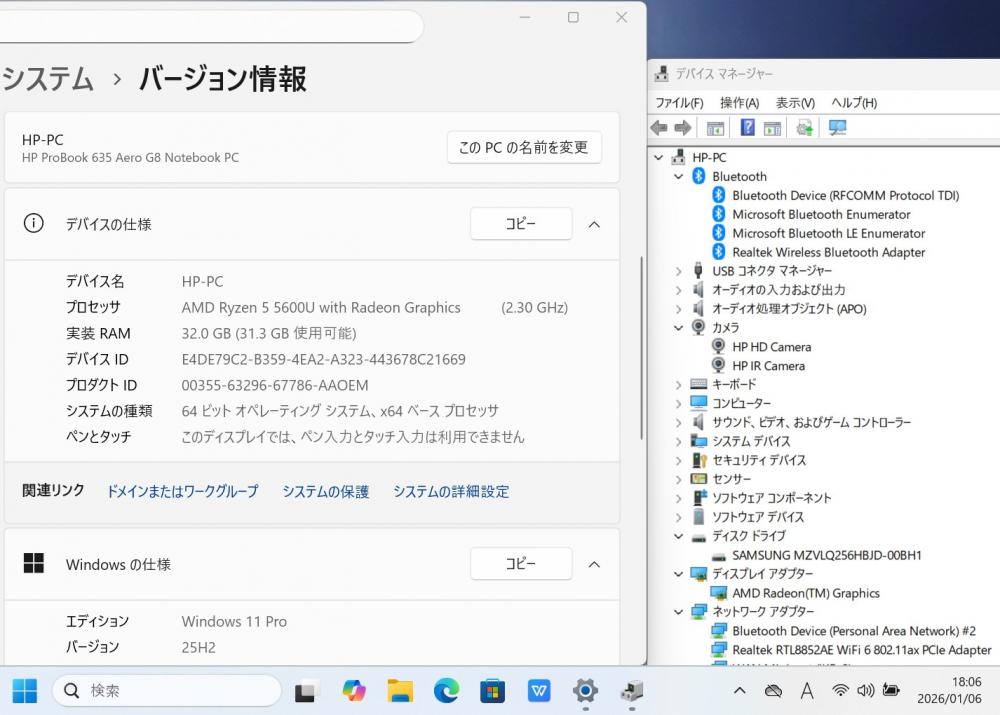Open Microsoft Store from the taskbar
This screenshot has height=715, width=1000.
point(492,690)
